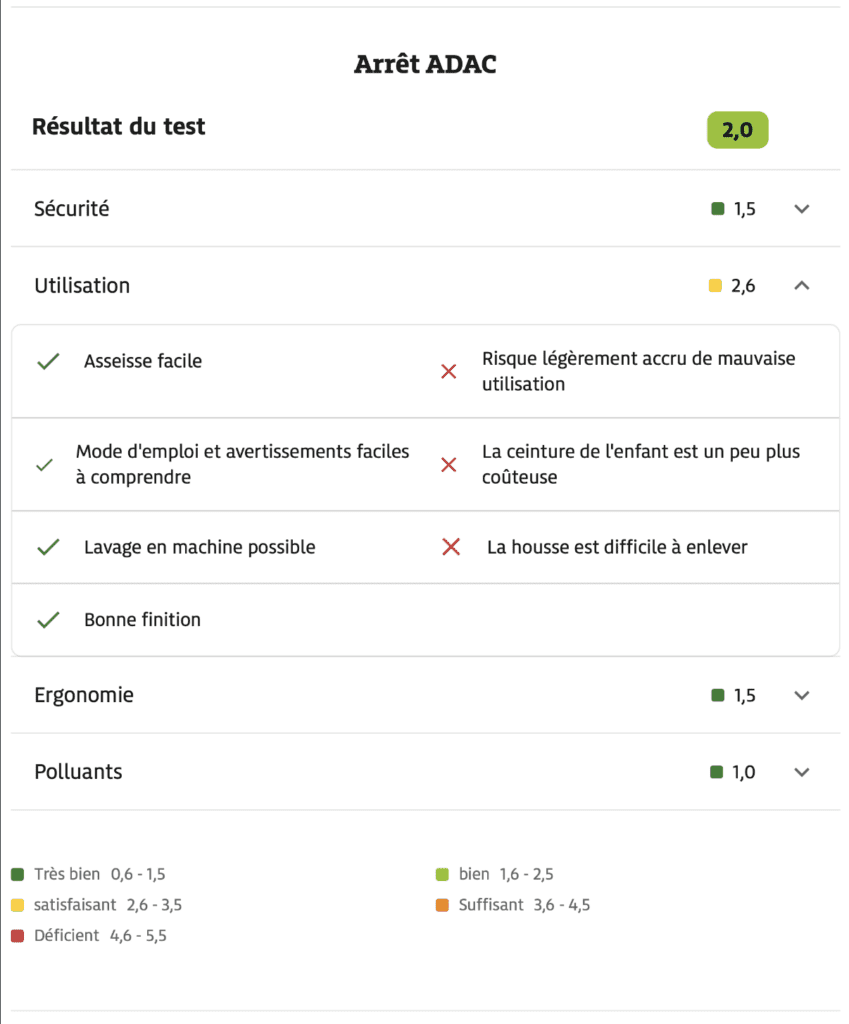Click red cross beside La housse est difficile
The image size is (849, 1024).
coord(451,547)
